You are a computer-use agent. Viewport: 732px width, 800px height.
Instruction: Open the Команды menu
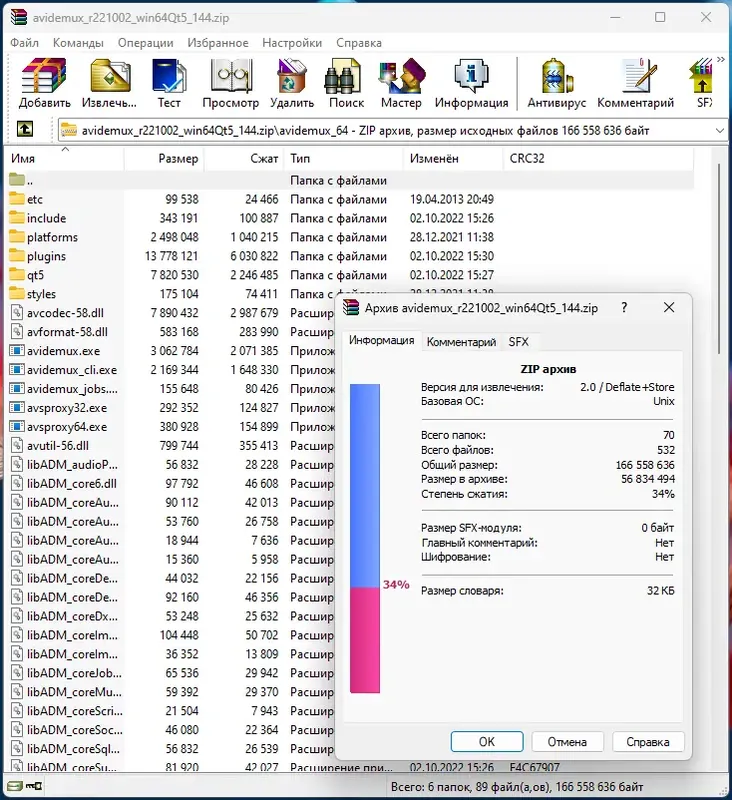point(78,43)
